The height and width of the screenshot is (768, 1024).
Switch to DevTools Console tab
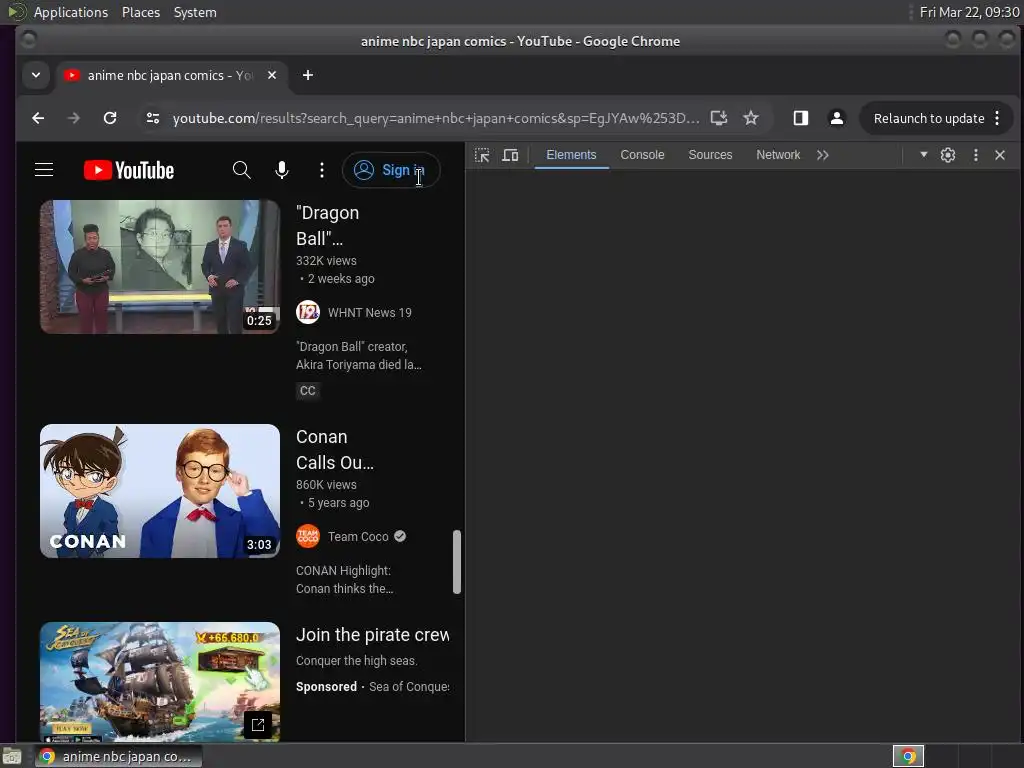coord(642,155)
